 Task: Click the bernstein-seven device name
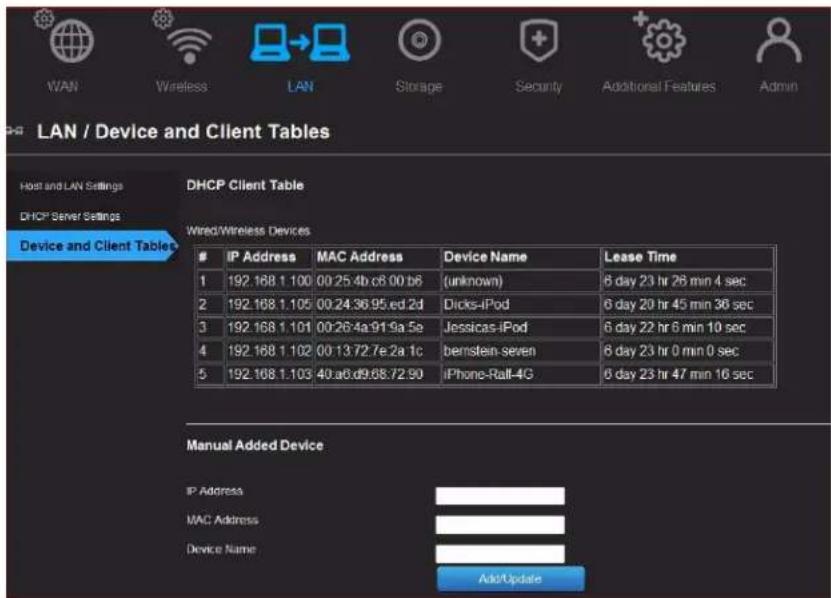(490, 351)
